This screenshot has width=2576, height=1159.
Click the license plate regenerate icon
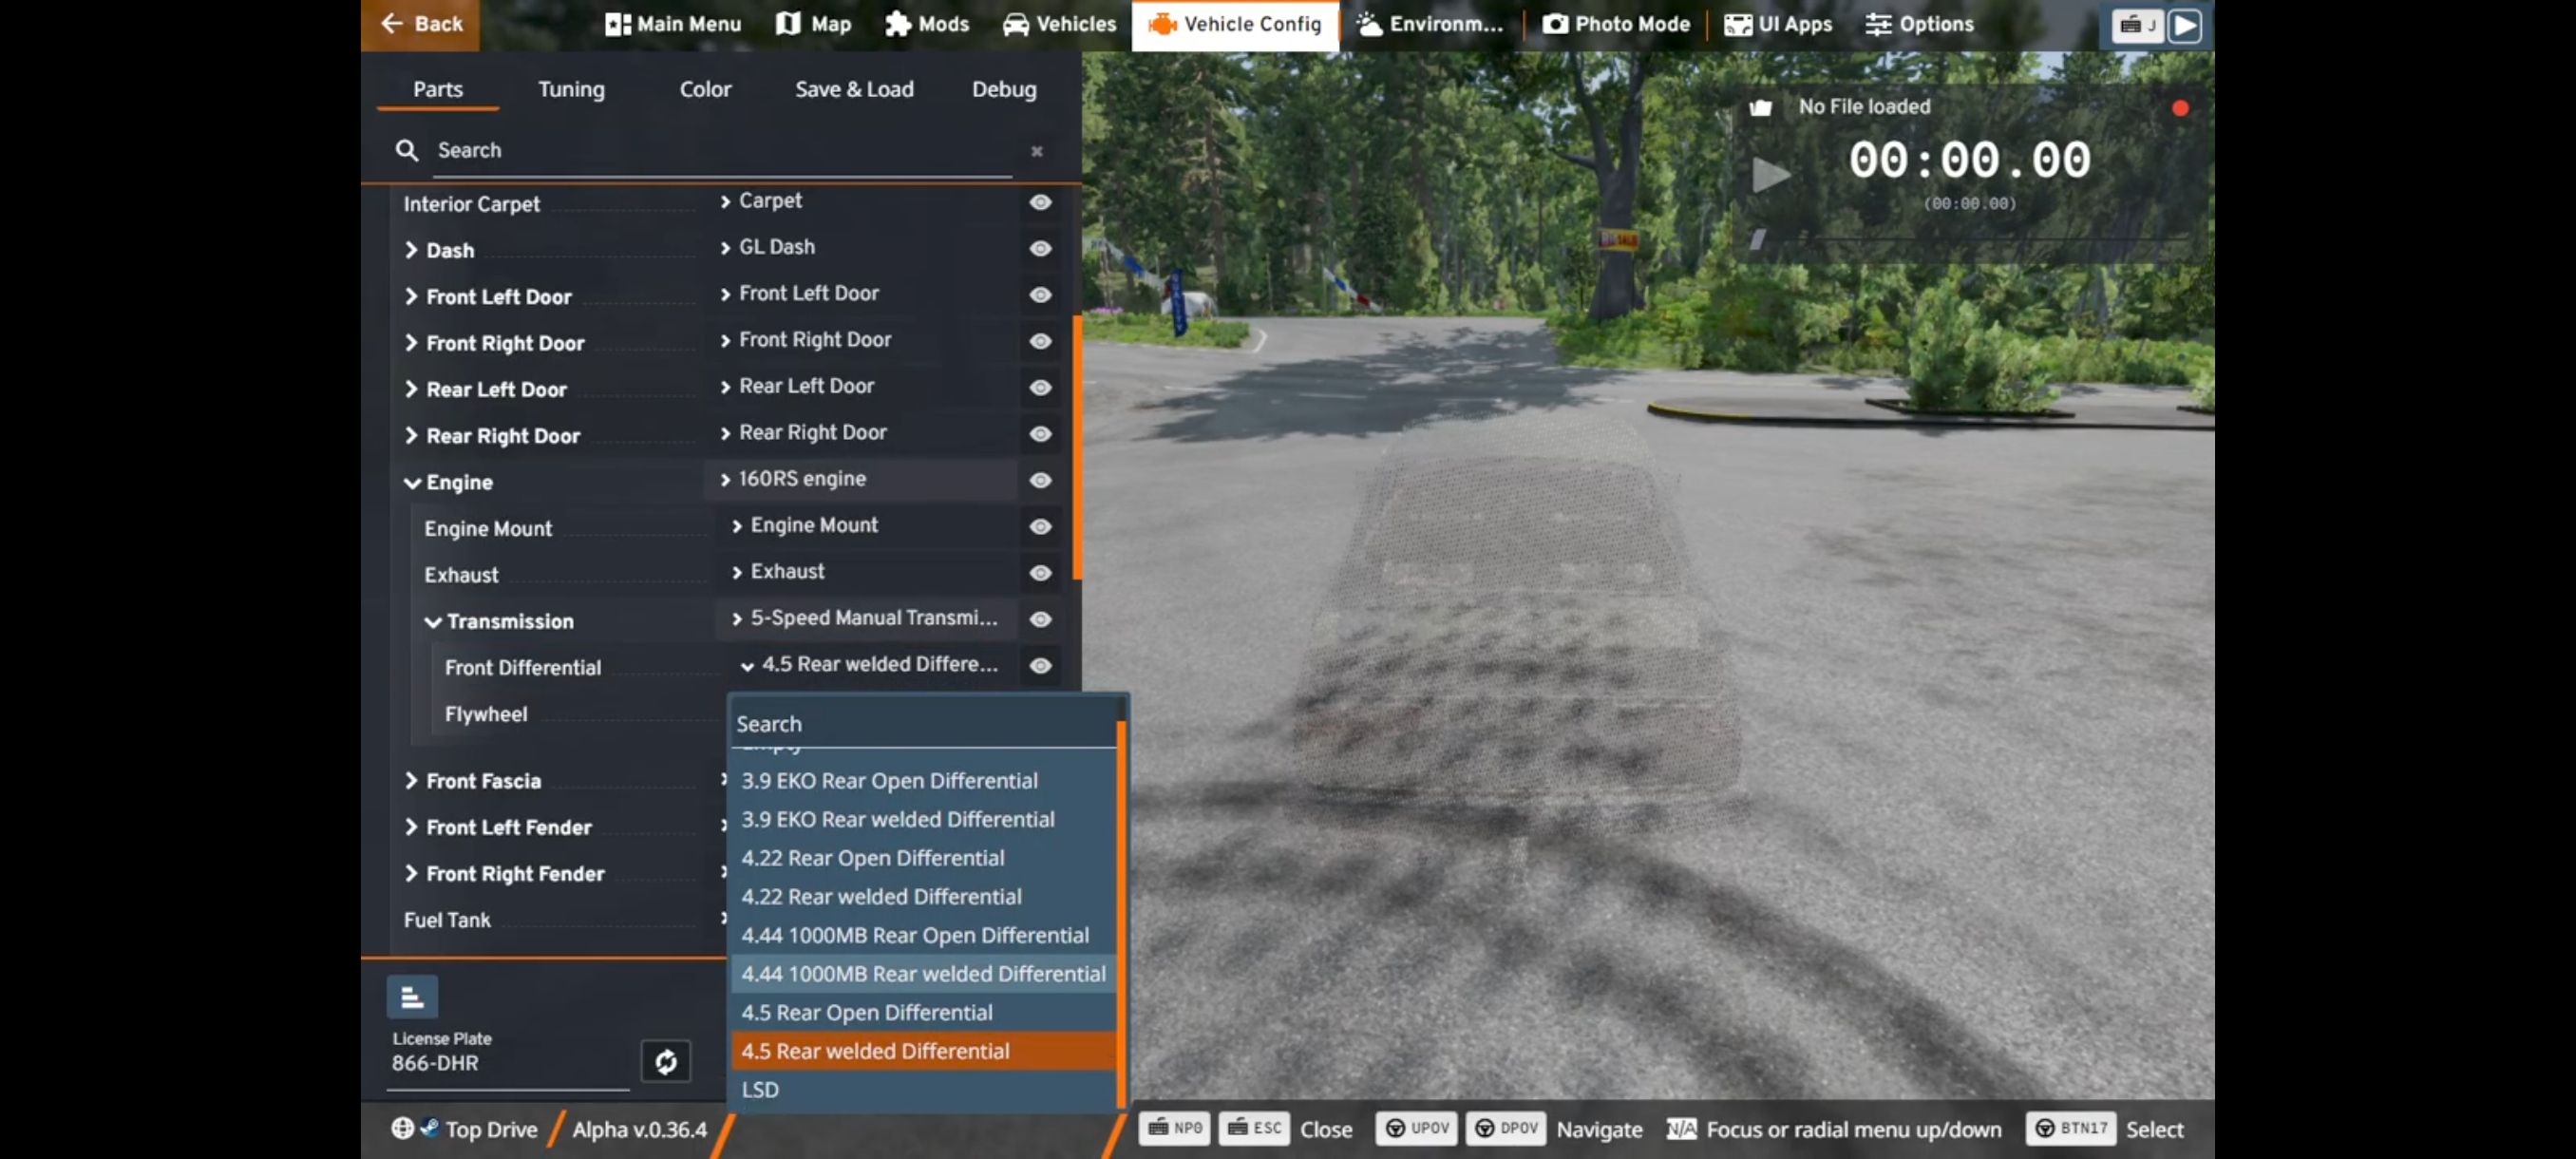[x=665, y=1061]
